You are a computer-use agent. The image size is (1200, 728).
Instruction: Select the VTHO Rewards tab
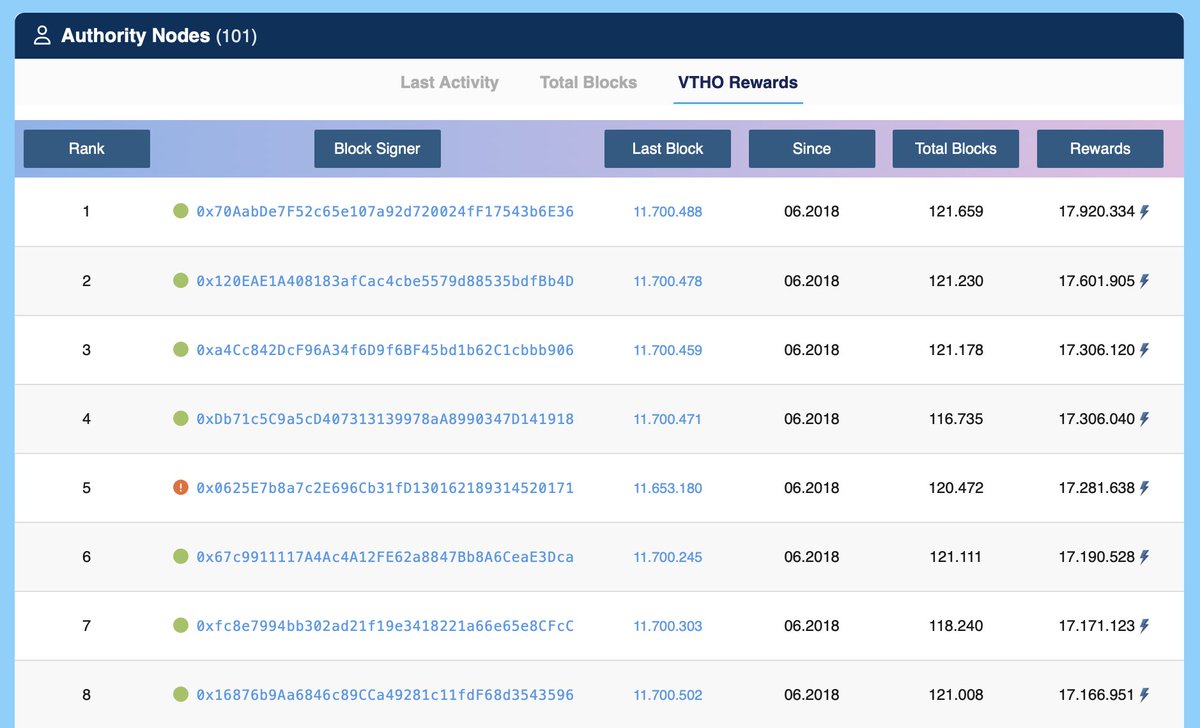click(x=737, y=82)
